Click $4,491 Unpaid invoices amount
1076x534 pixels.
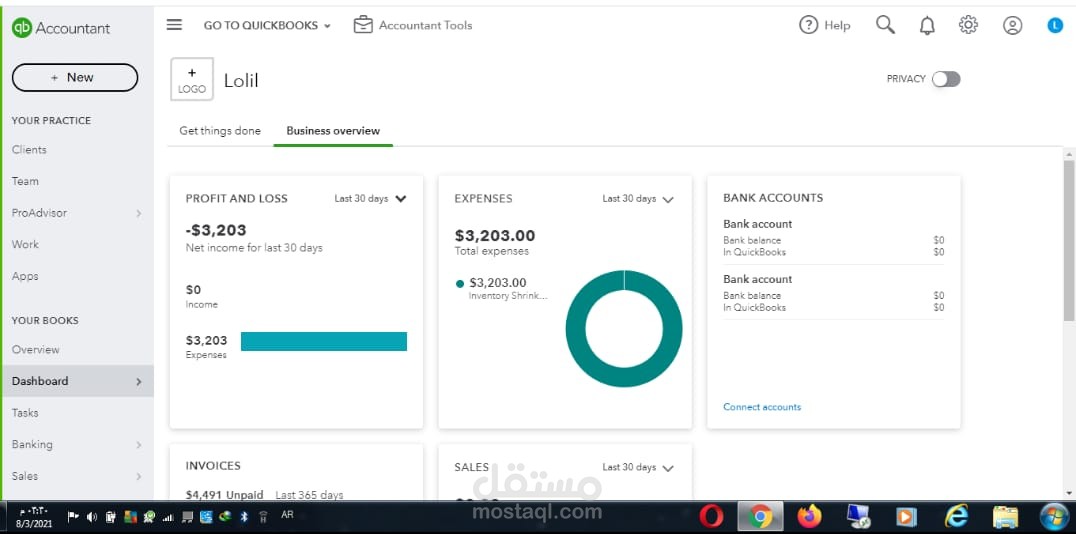[x=224, y=494]
